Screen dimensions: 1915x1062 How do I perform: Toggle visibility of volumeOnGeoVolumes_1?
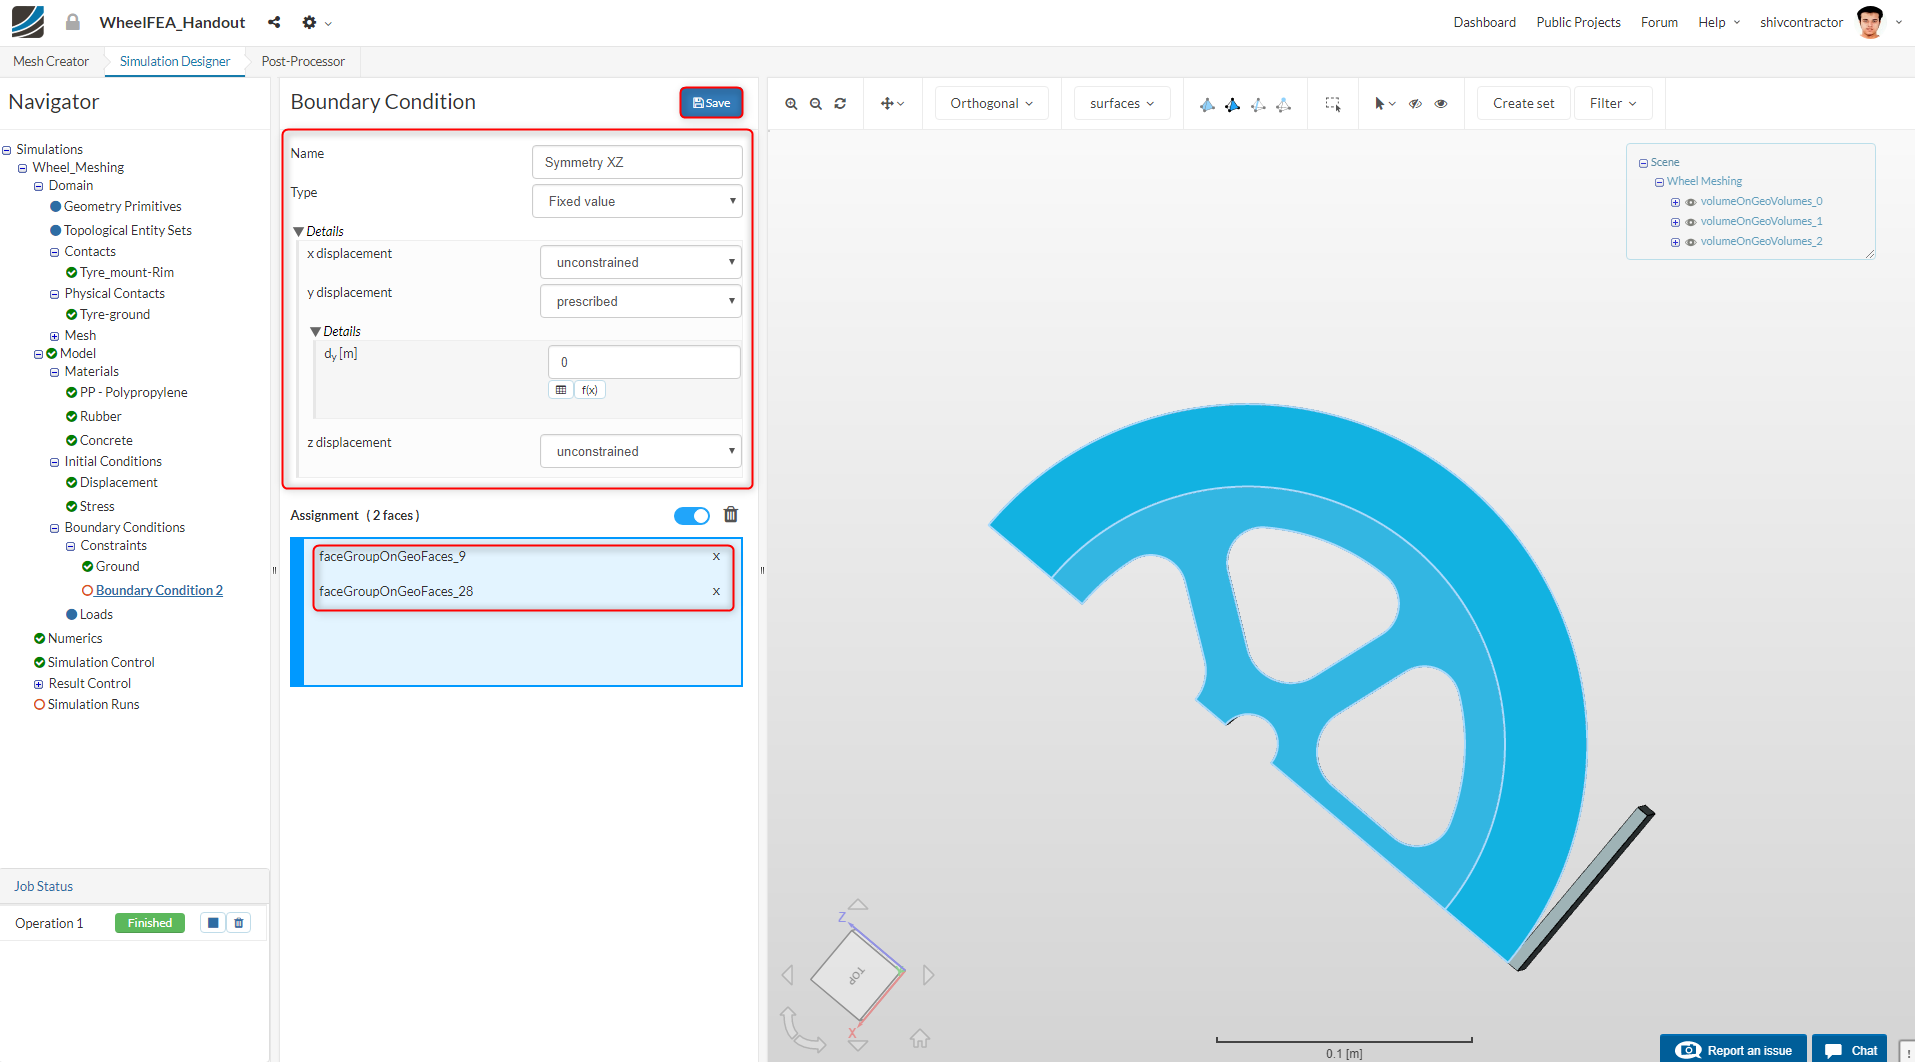coord(1691,222)
